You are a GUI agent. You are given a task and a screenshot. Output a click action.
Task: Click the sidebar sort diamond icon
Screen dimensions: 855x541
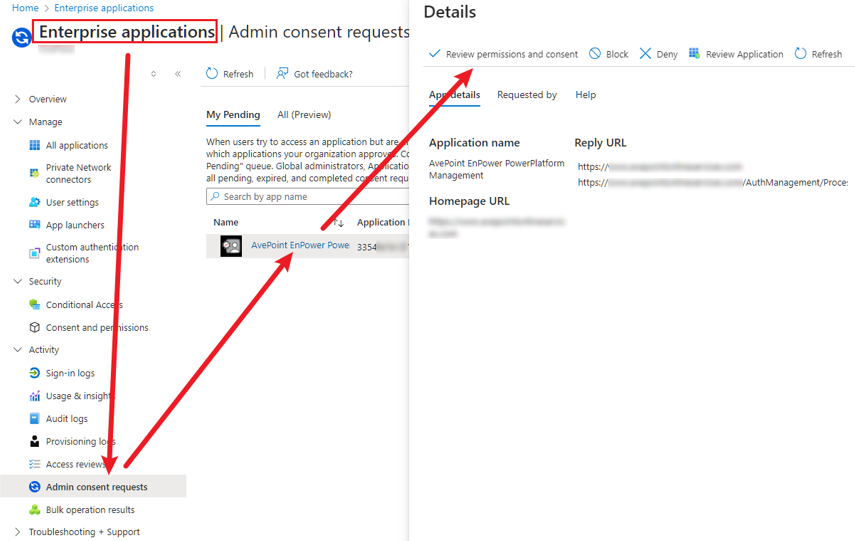[x=154, y=74]
